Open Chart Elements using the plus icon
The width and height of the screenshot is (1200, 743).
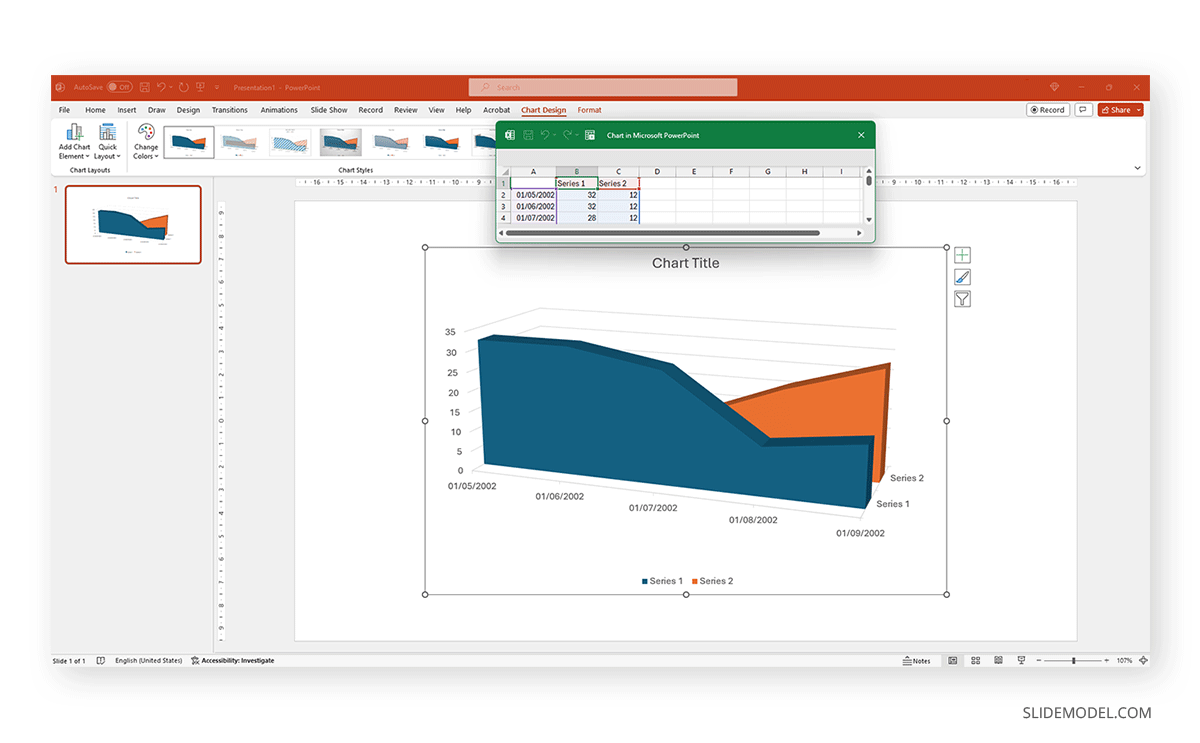961,254
